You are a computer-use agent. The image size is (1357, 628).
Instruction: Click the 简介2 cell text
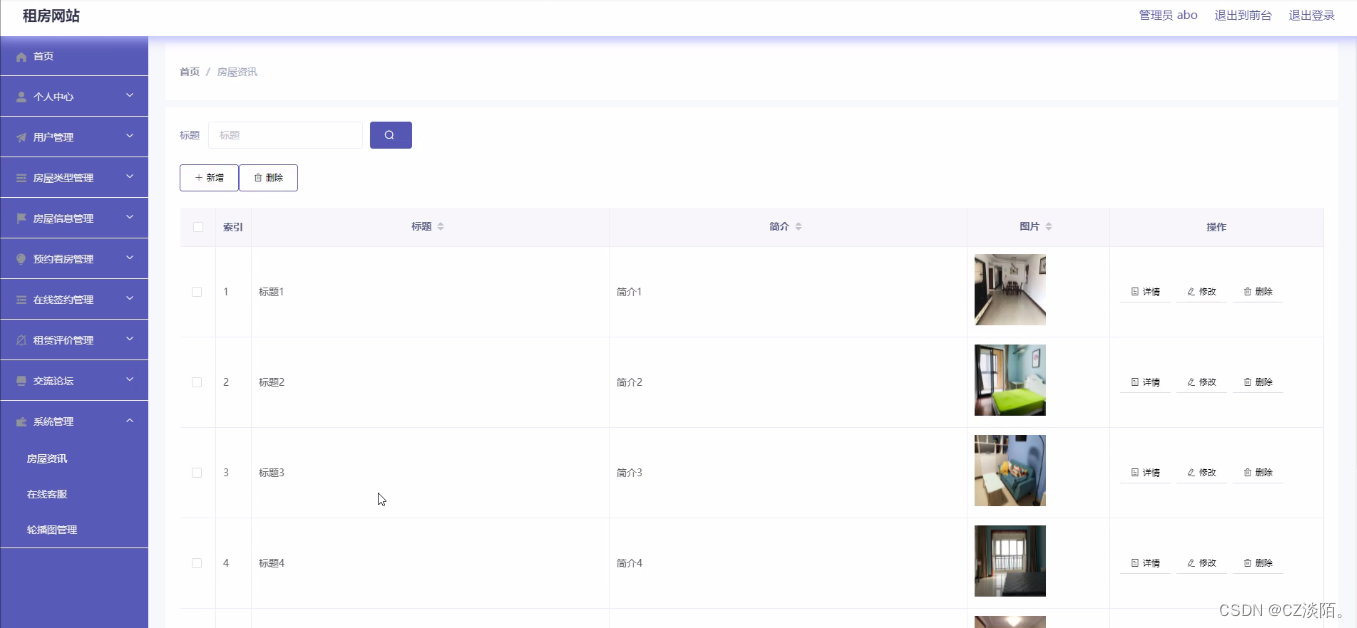(x=629, y=382)
